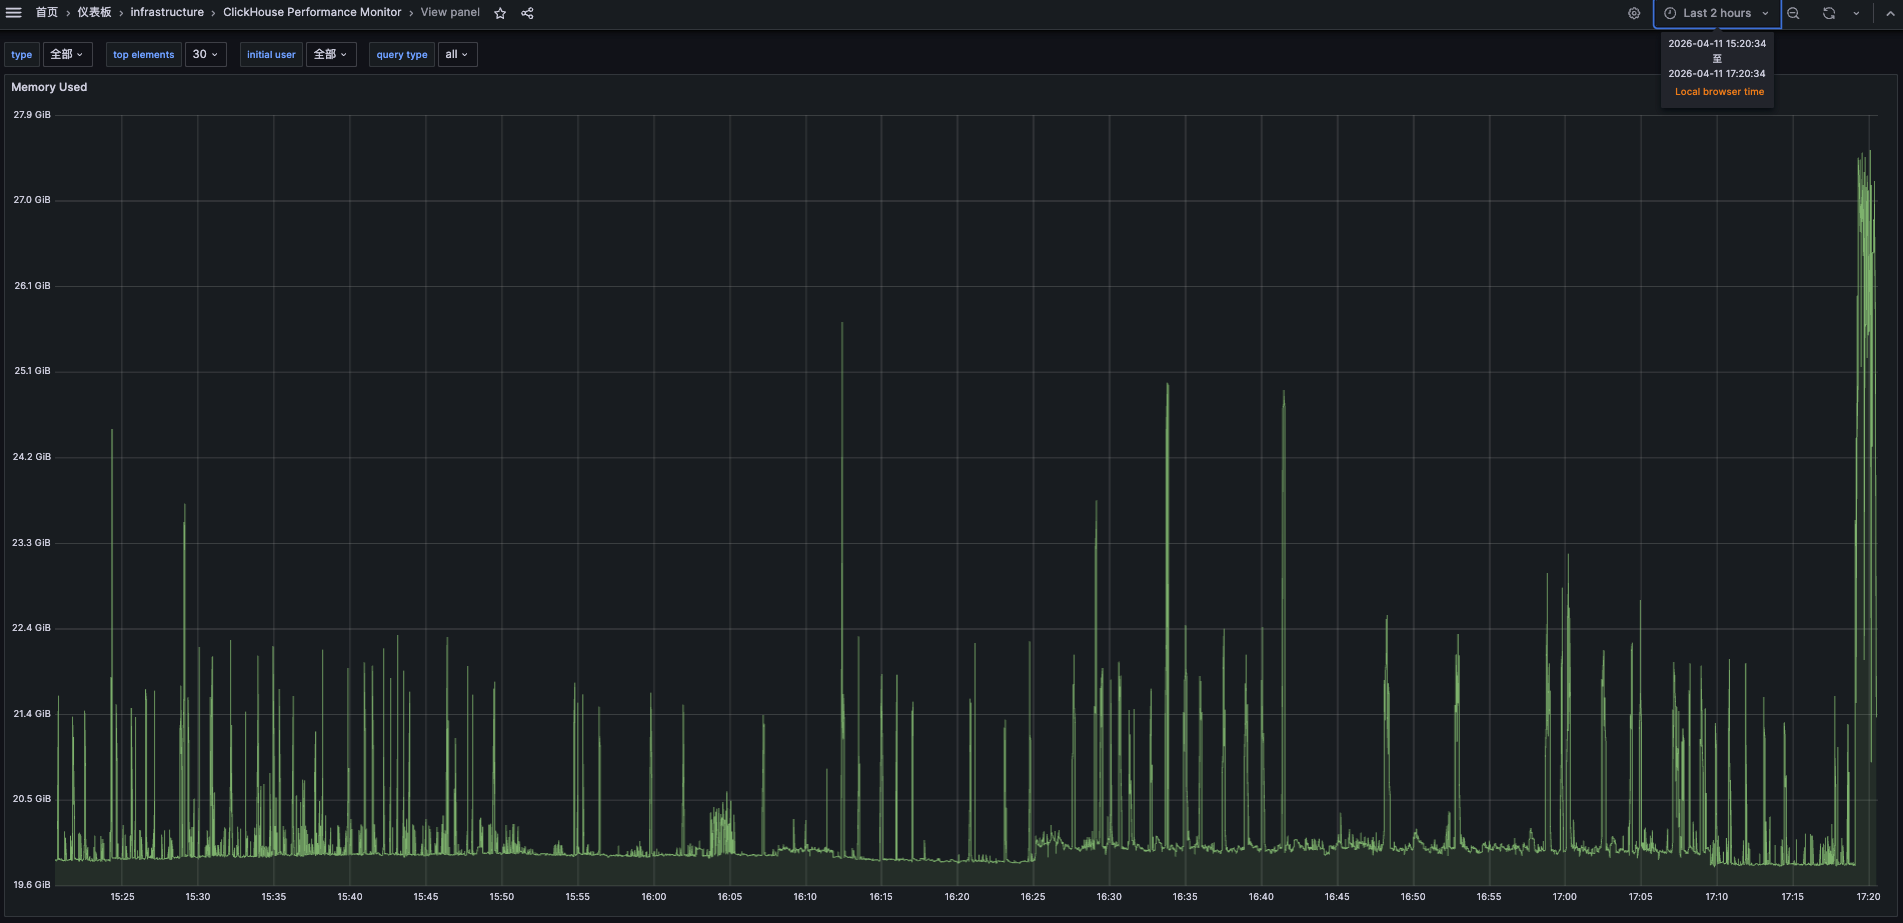The image size is (1903, 923).
Task: Open dashboard settings via the gear icon
Action: [x=1634, y=13]
